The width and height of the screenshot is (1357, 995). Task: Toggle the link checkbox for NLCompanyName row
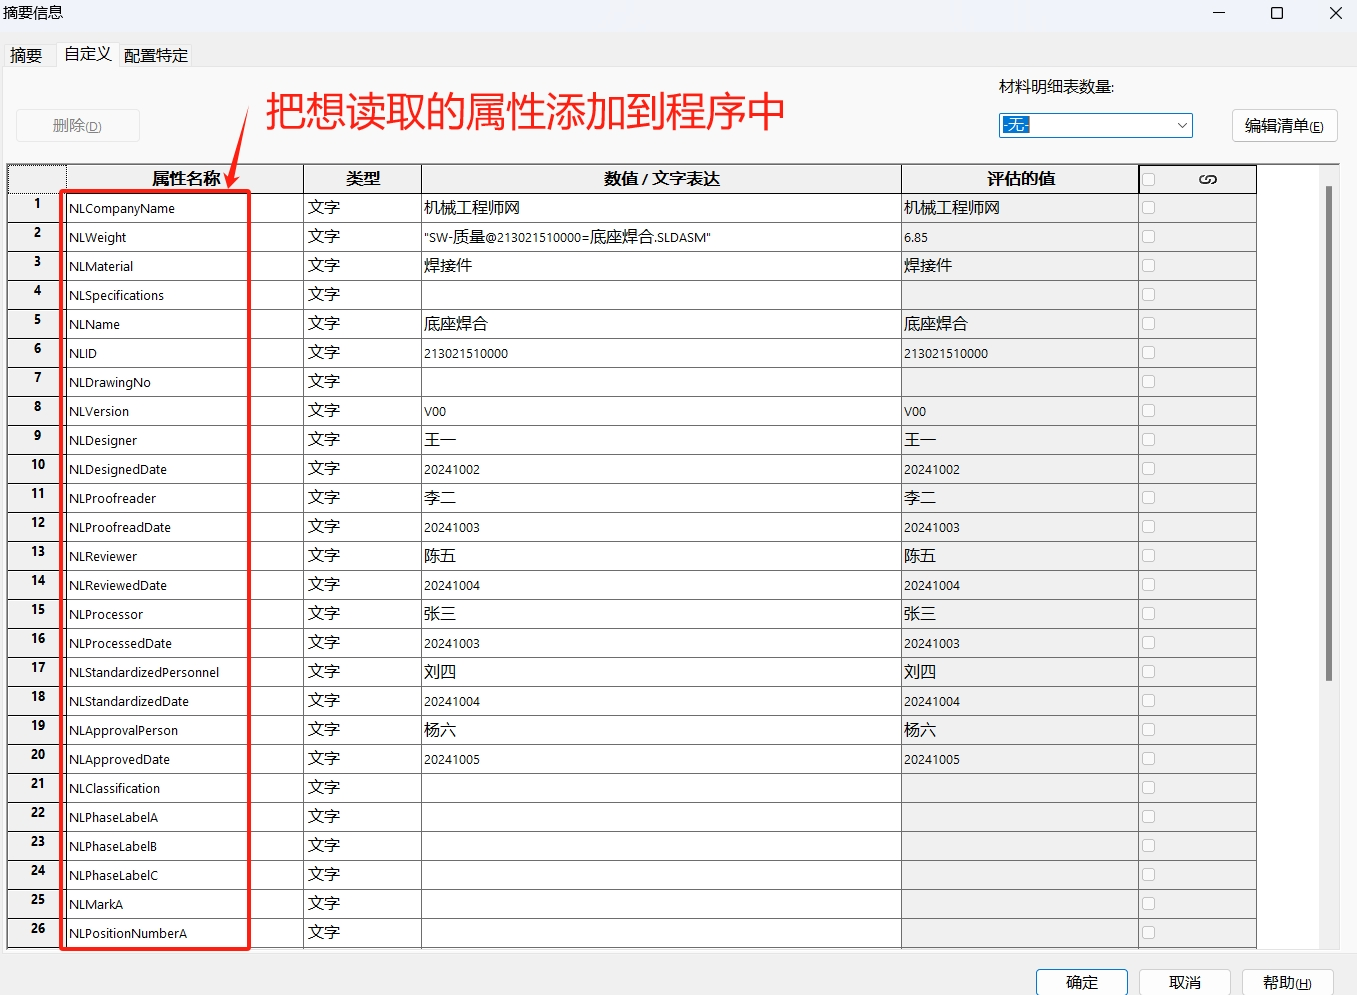point(1148,208)
